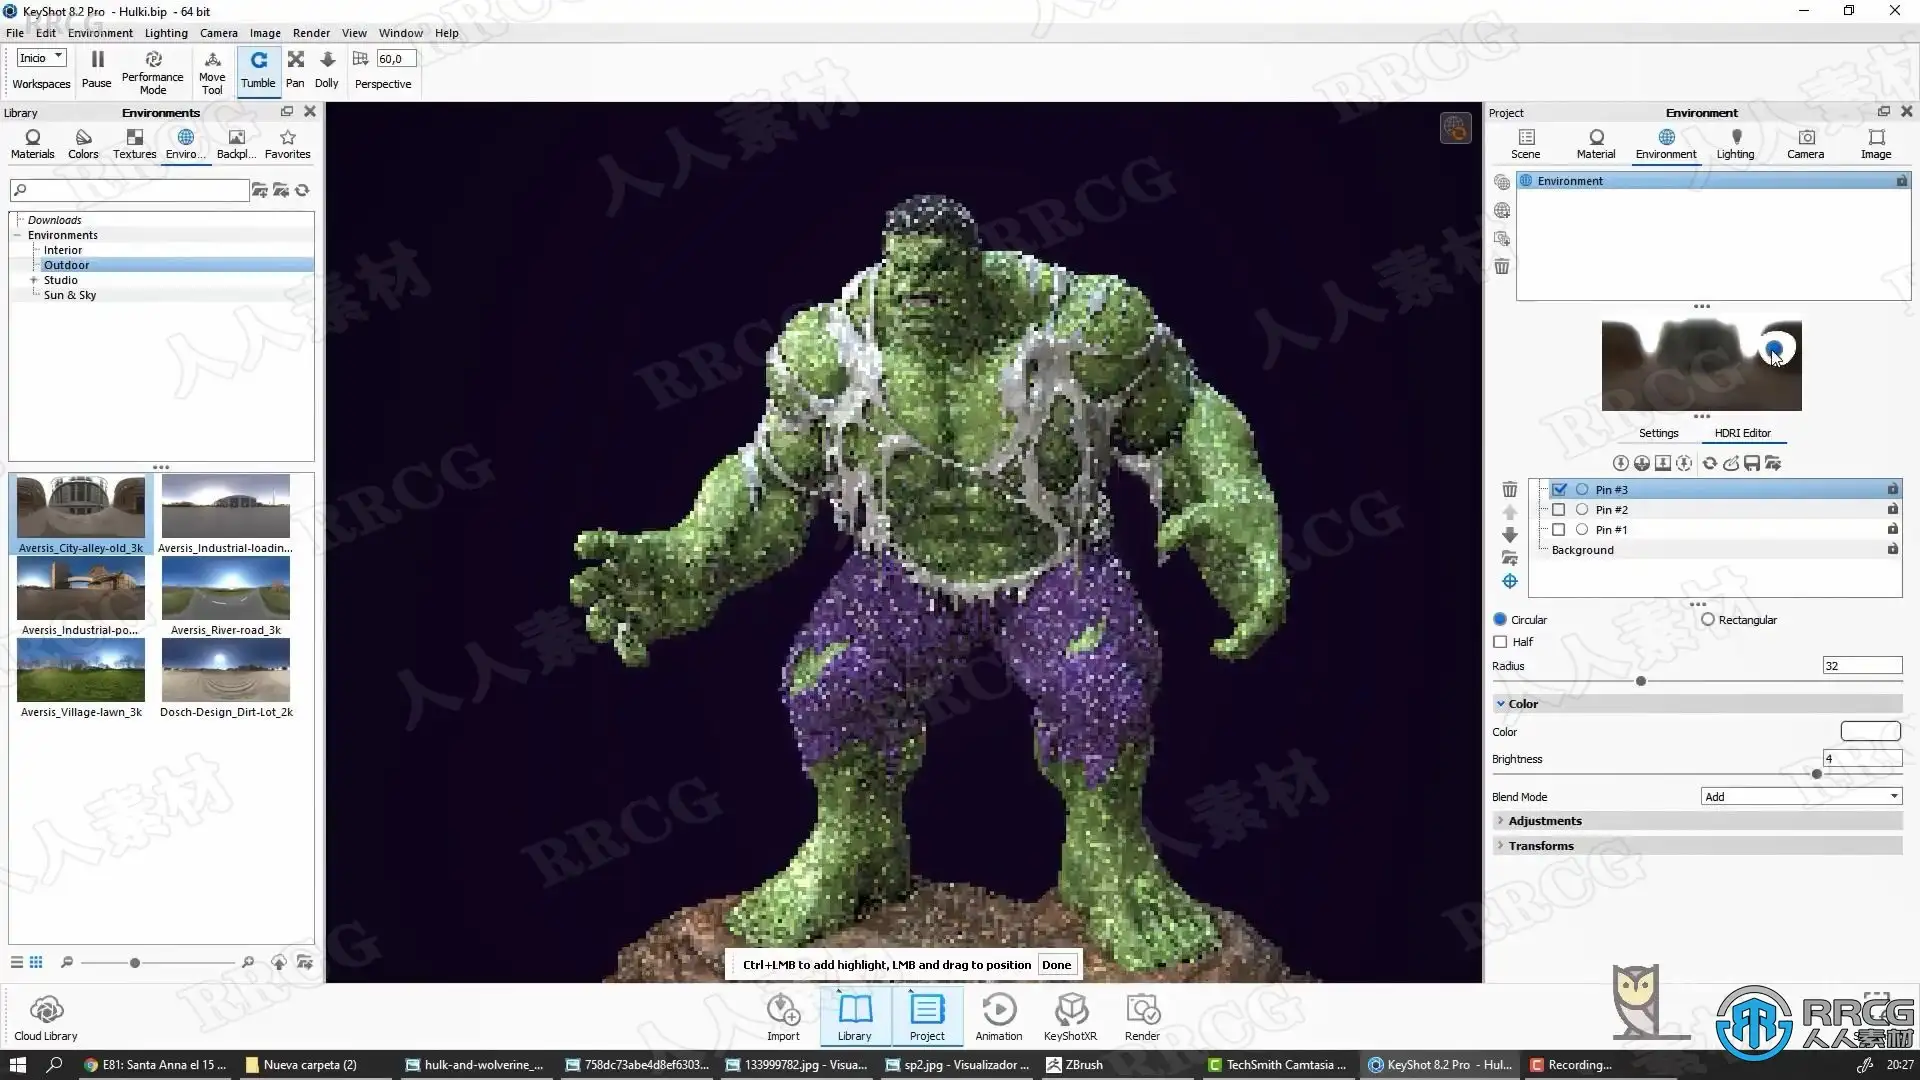Switch to Materials library tab
The width and height of the screenshot is (1920, 1080).
pyautogui.click(x=33, y=143)
